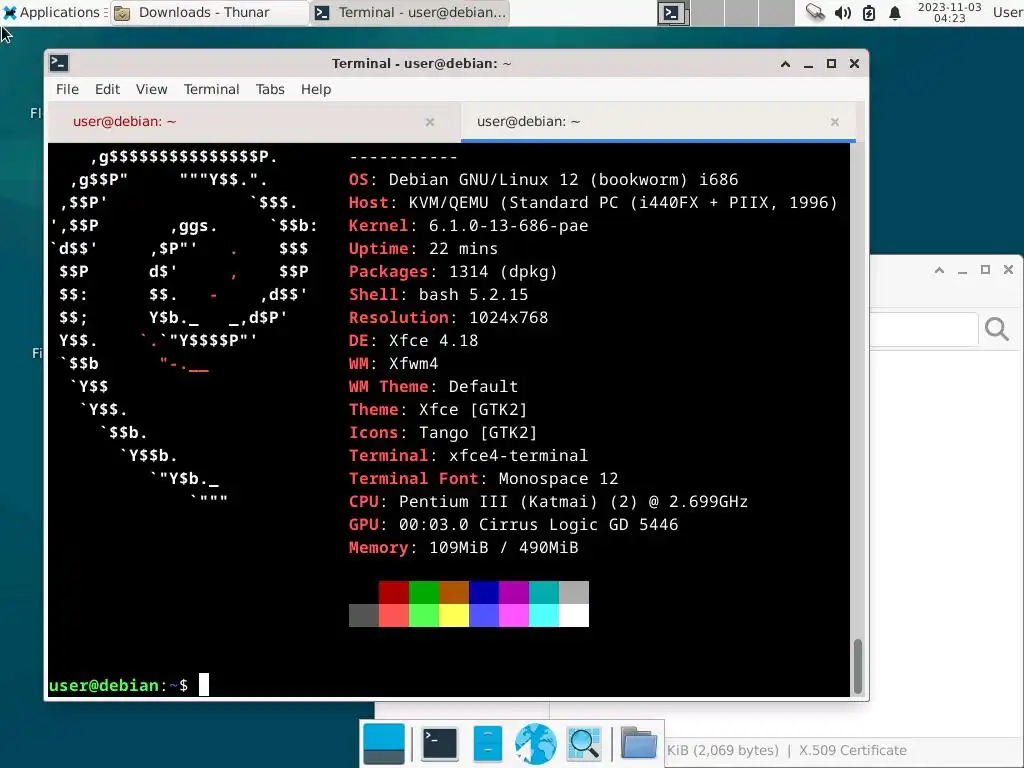Open the Application Finder magnifier dock icon

[x=584, y=744]
